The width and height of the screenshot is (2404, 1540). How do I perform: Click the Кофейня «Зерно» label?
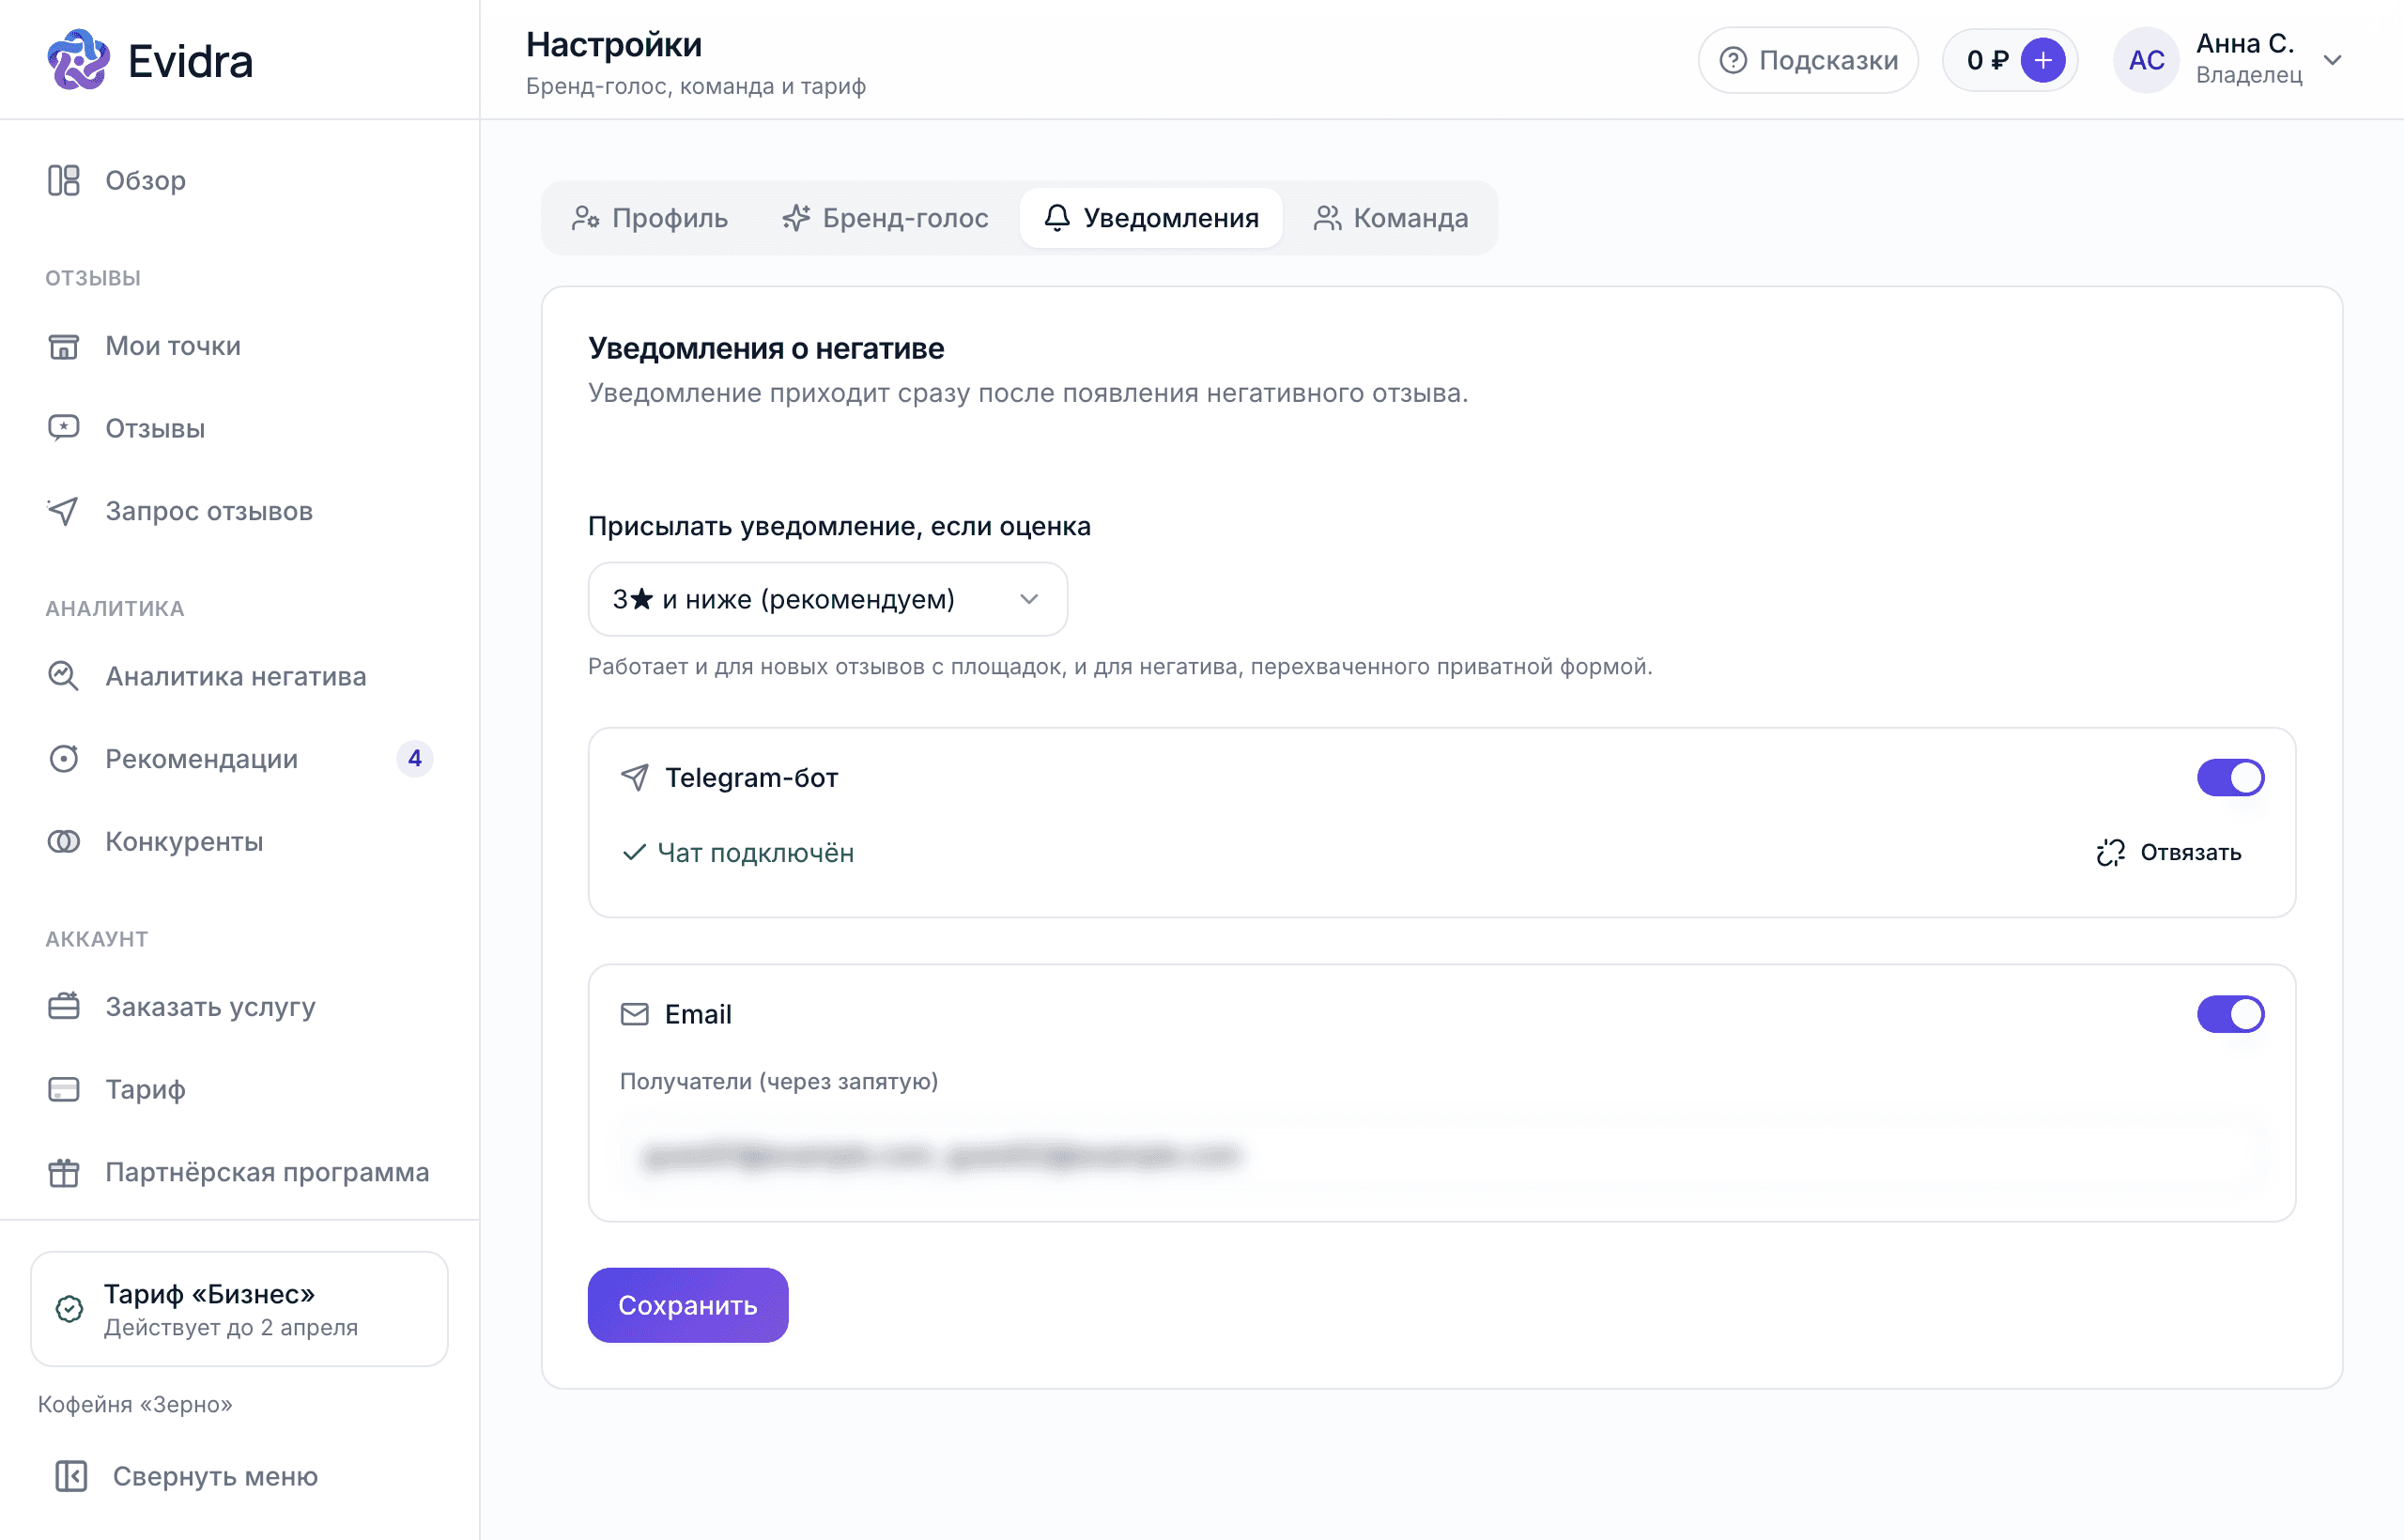click(x=135, y=1404)
